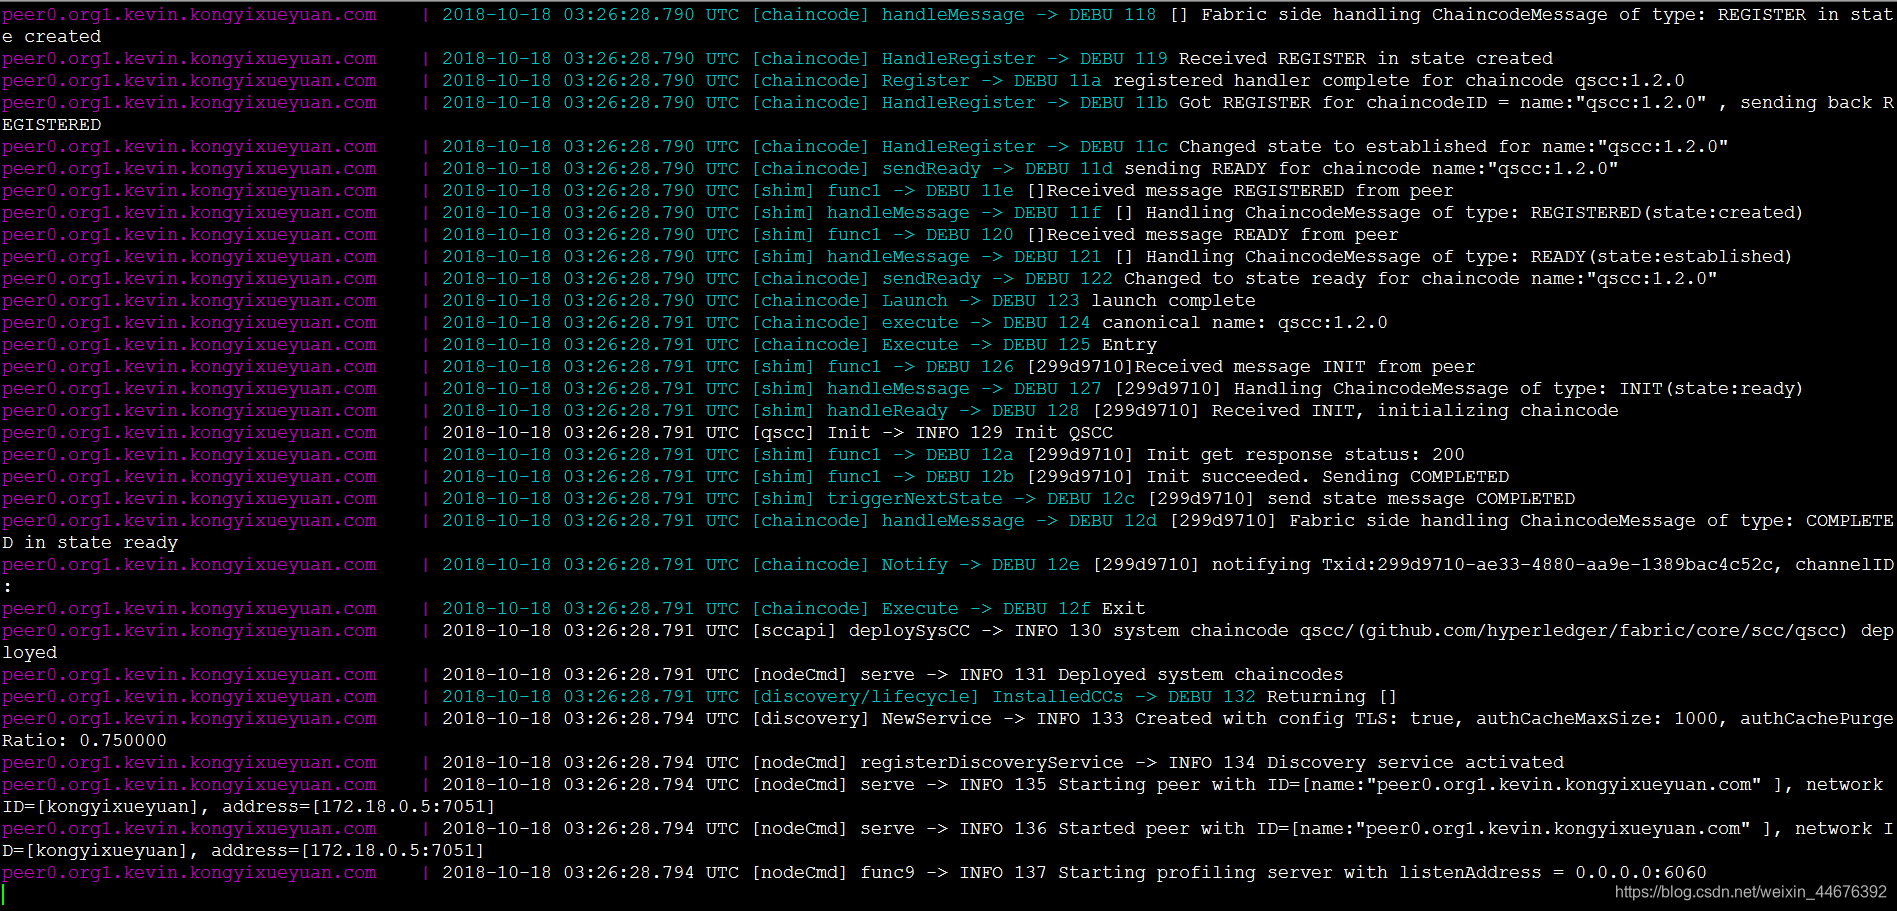The height and width of the screenshot is (911, 1897).
Task: Click 'REGISTERED(state:created)' text
Action: (x=1666, y=213)
